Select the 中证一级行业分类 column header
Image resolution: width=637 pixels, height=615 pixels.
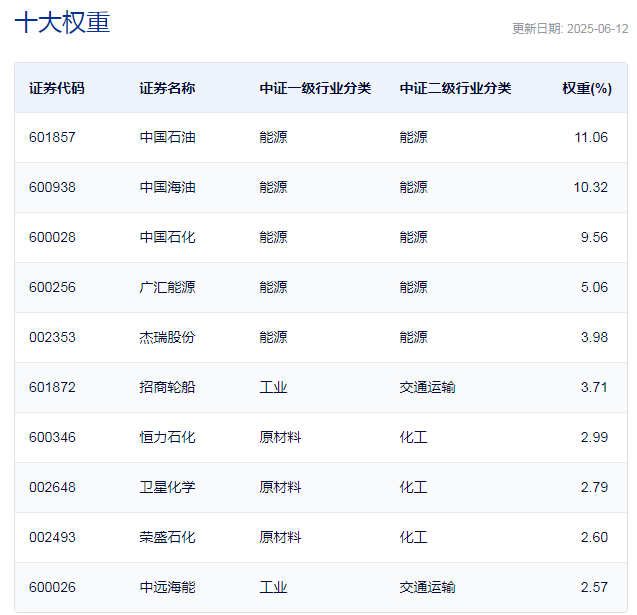pyautogui.click(x=315, y=88)
